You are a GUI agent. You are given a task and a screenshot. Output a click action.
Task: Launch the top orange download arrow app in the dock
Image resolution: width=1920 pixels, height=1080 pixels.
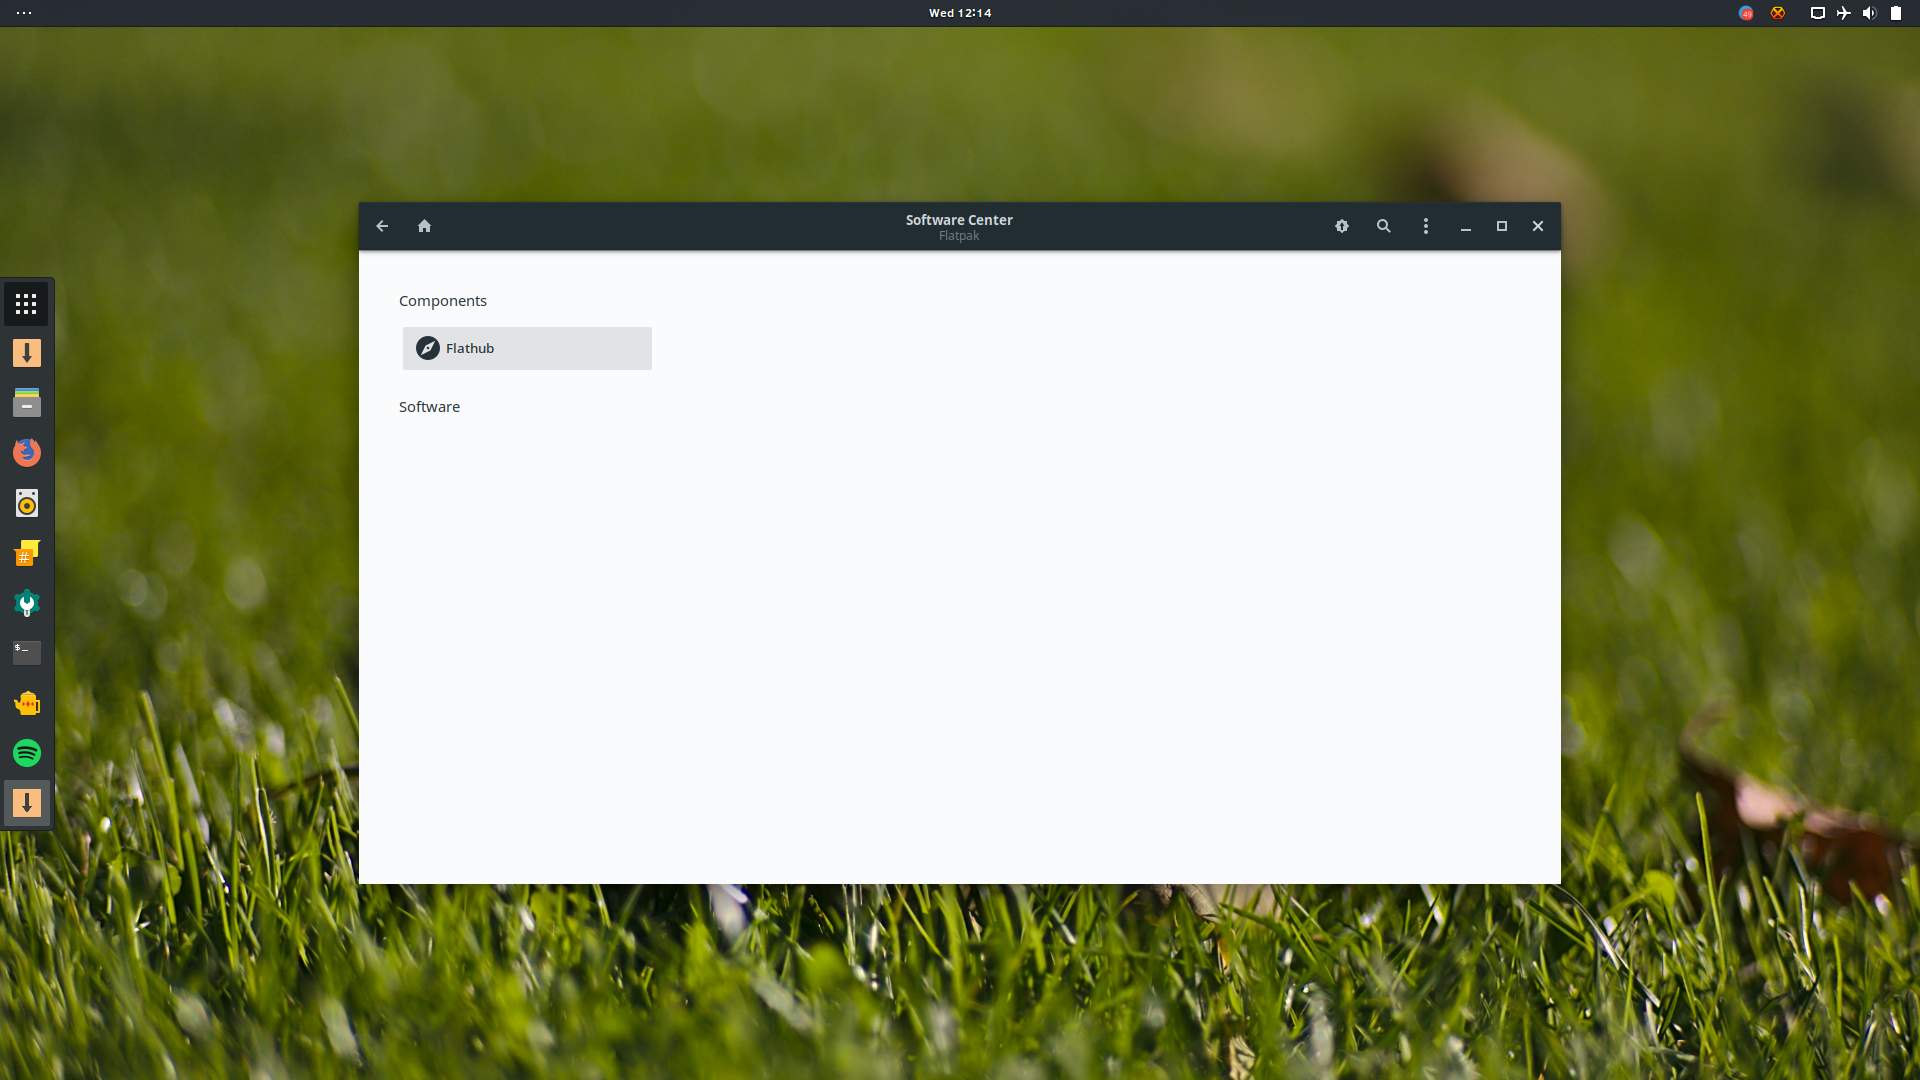(x=27, y=353)
